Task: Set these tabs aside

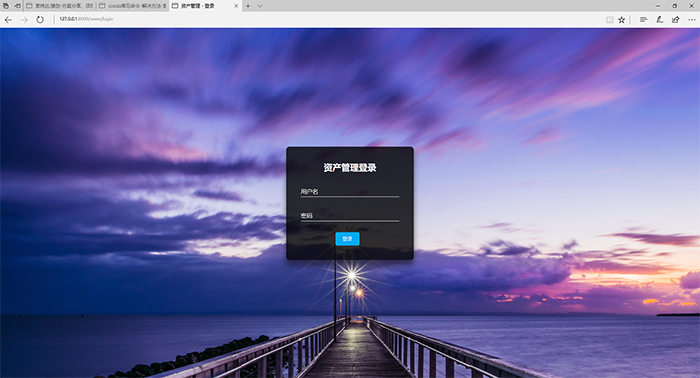Action: click(x=17, y=6)
